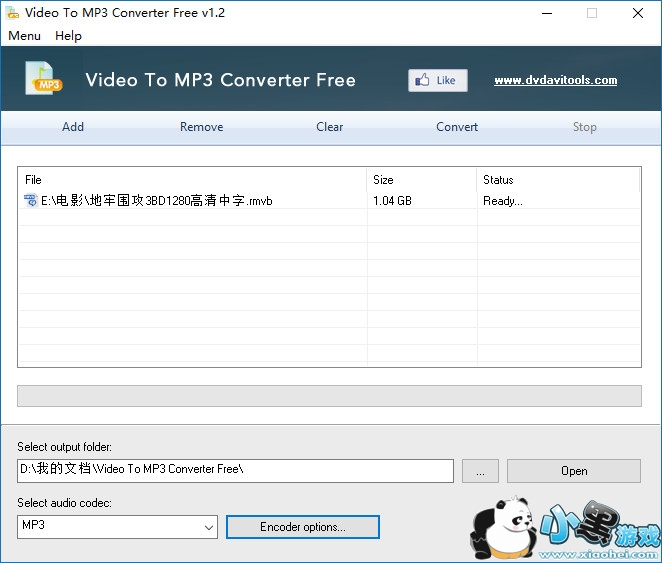662x563 pixels.
Task: Open the Menu menu
Action: pyautogui.click(x=24, y=36)
